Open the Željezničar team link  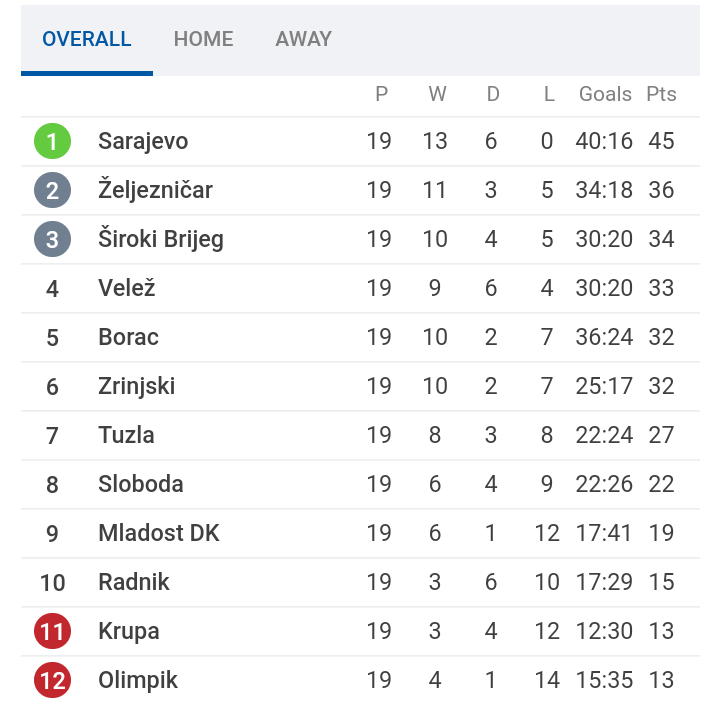click(x=155, y=189)
